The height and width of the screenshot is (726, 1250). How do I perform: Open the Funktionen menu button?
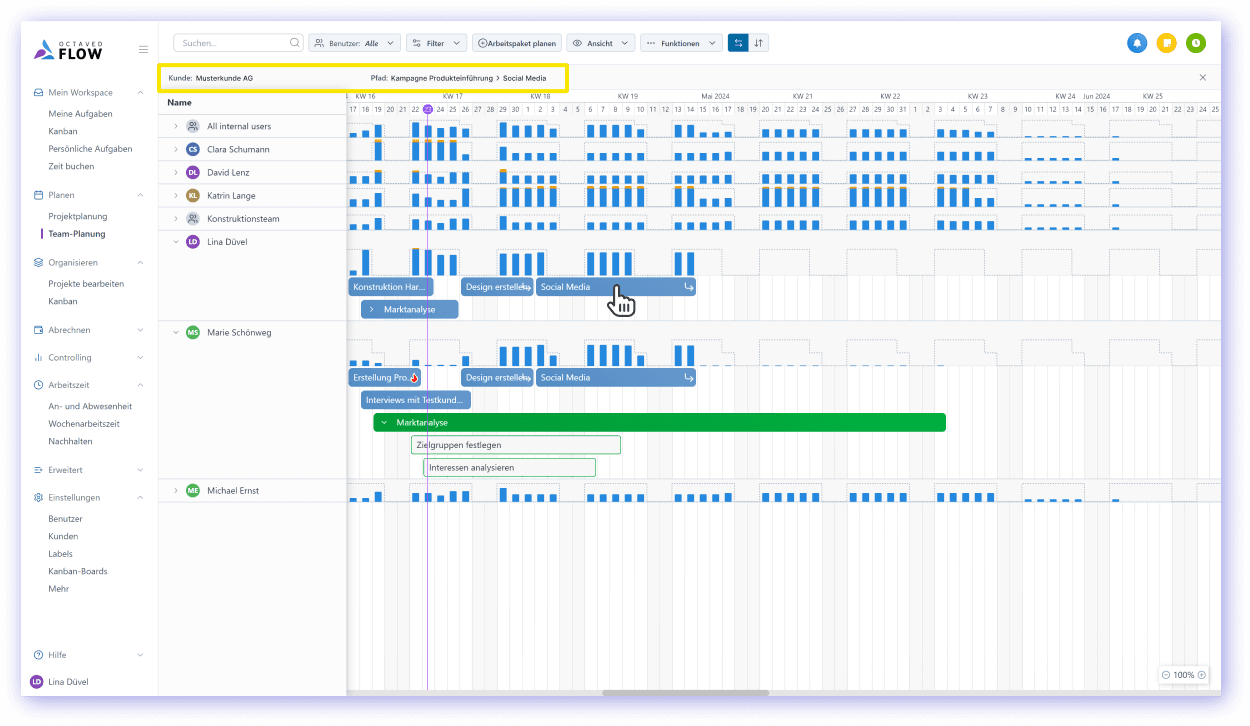pyautogui.click(x=681, y=43)
